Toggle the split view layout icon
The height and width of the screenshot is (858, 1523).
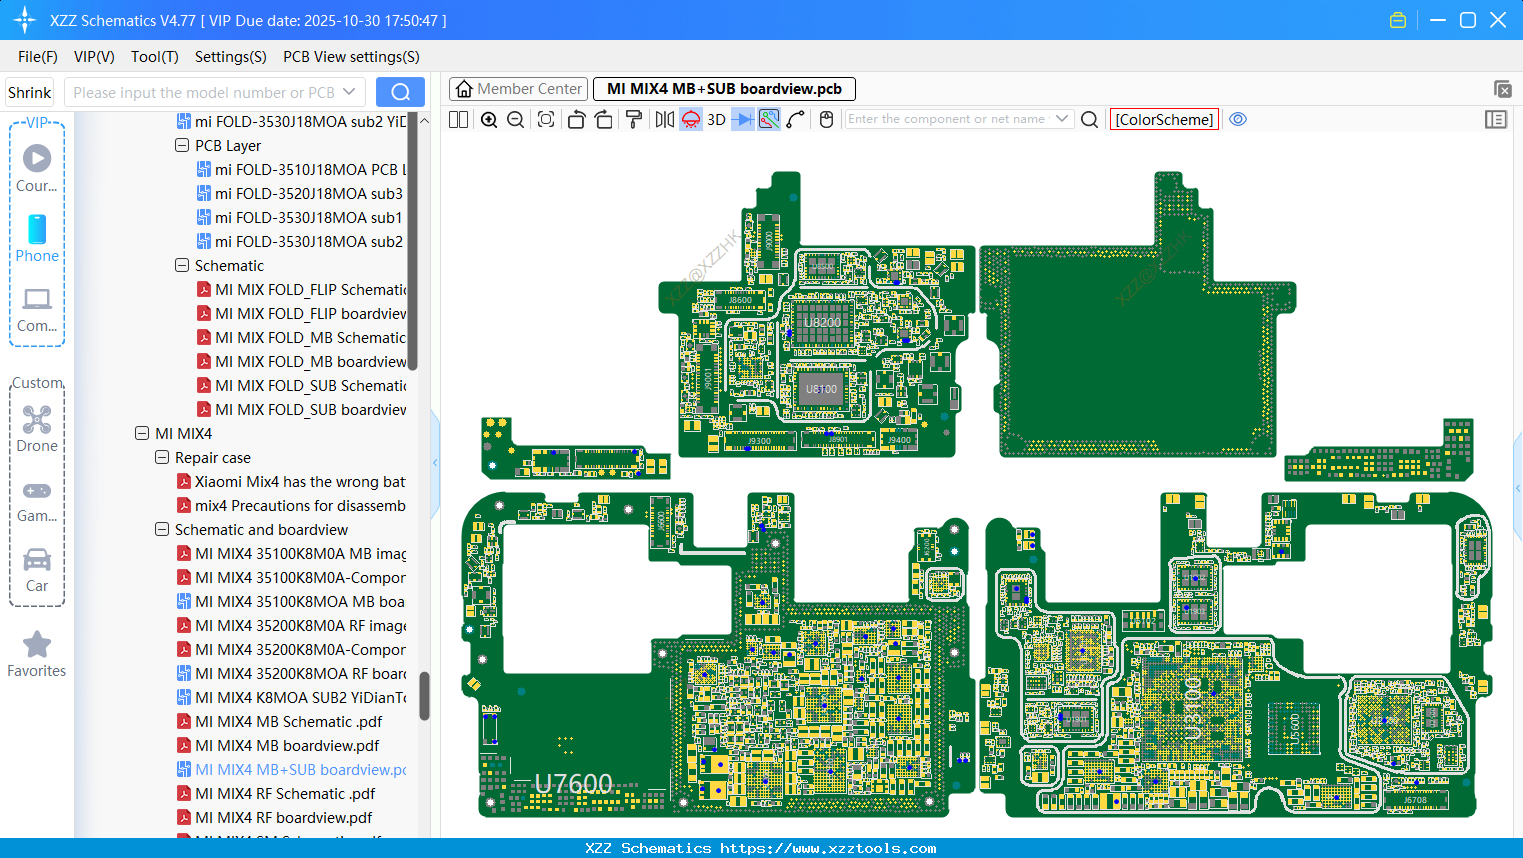pyautogui.click(x=459, y=120)
